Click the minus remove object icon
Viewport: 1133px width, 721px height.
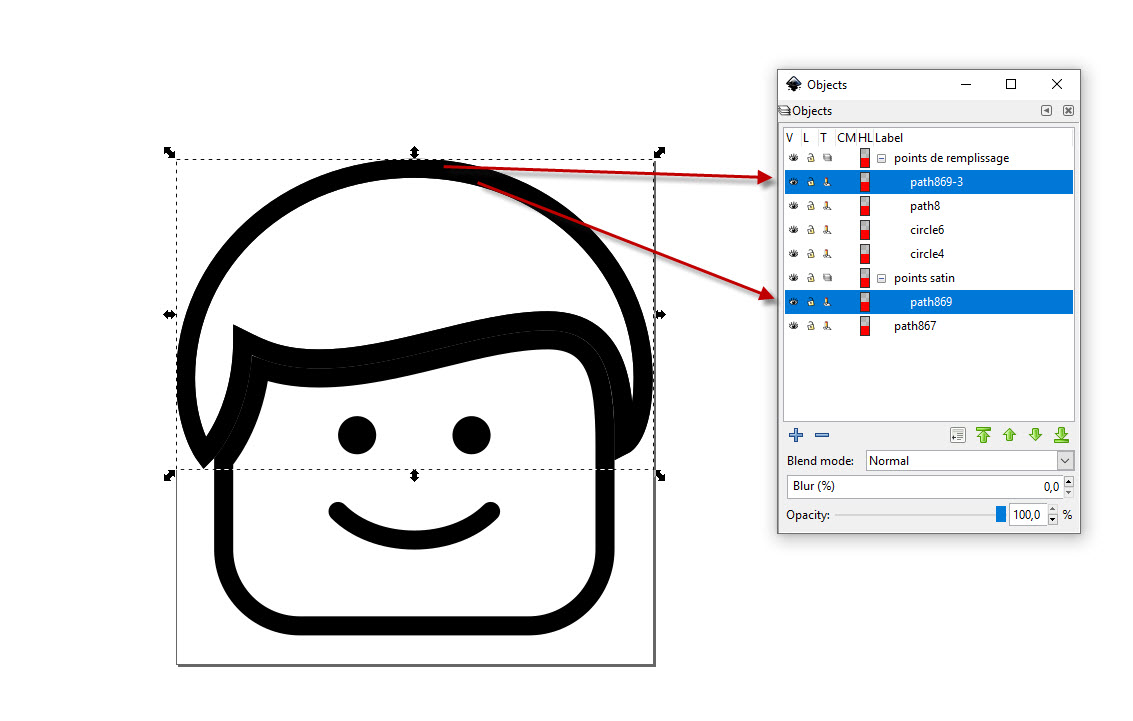(x=822, y=435)
